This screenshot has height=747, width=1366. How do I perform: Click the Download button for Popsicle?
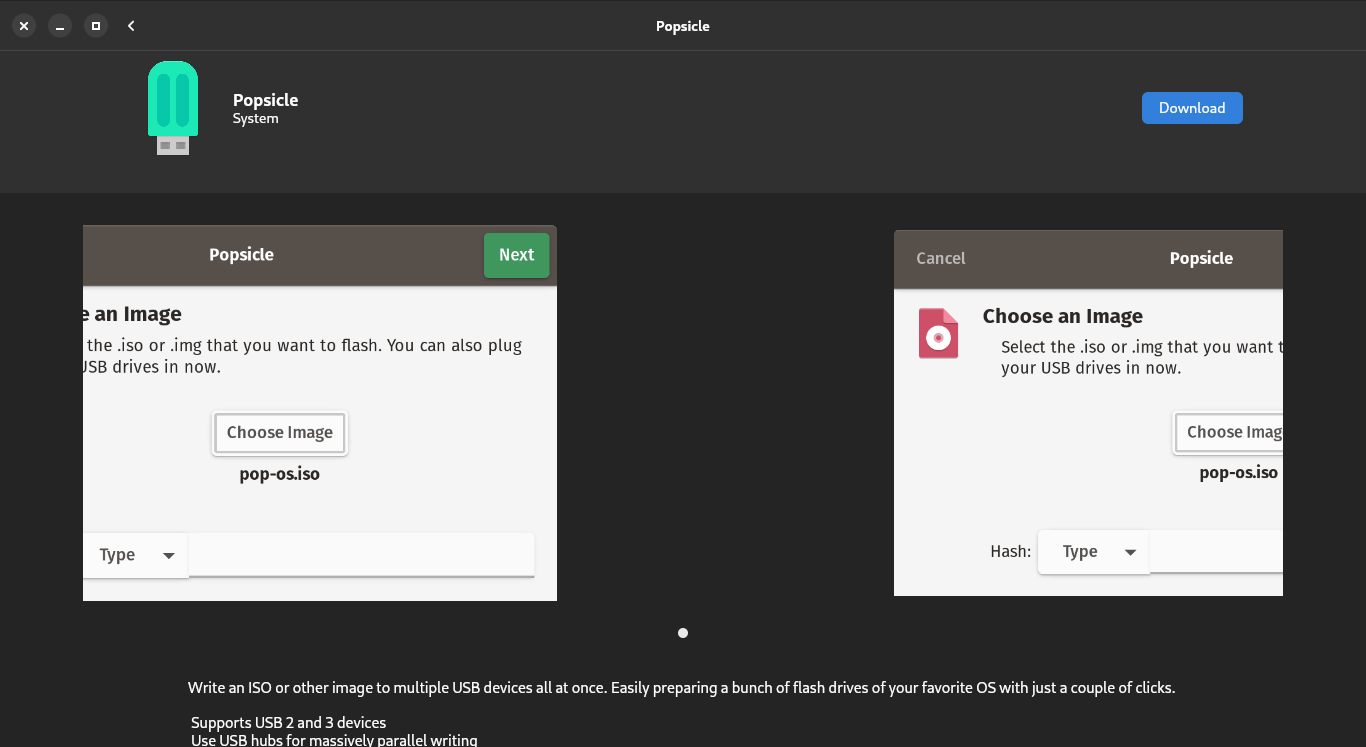tap(1192, 107)
